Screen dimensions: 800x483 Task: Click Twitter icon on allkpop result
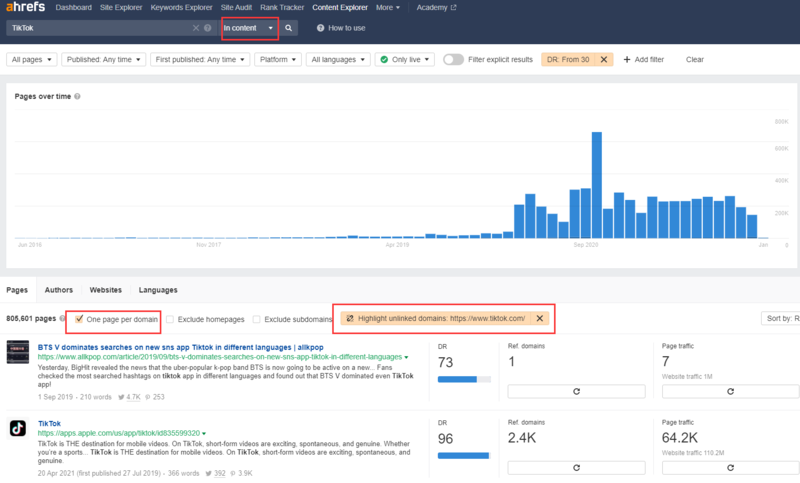[x=121, y=397]
